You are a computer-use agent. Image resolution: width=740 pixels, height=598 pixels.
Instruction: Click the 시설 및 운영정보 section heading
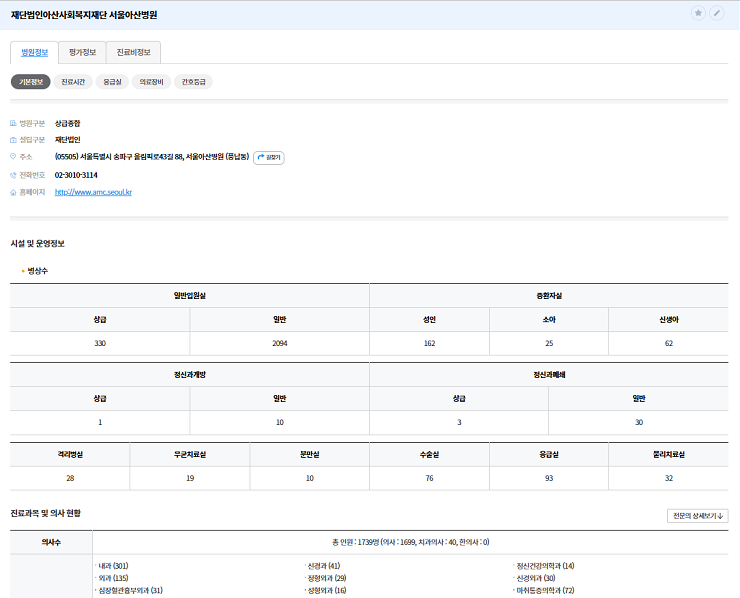[37, 244]
